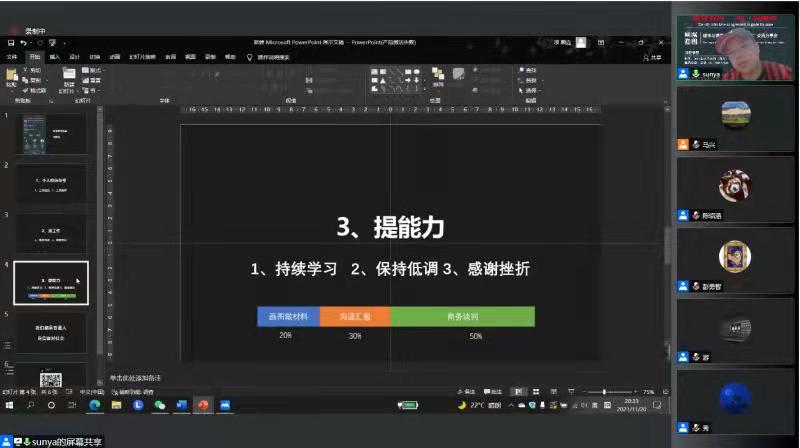This screenshot has width=800, height=448.
Task: Expand the Select dropdown in editing group
Action: point(529,90)
